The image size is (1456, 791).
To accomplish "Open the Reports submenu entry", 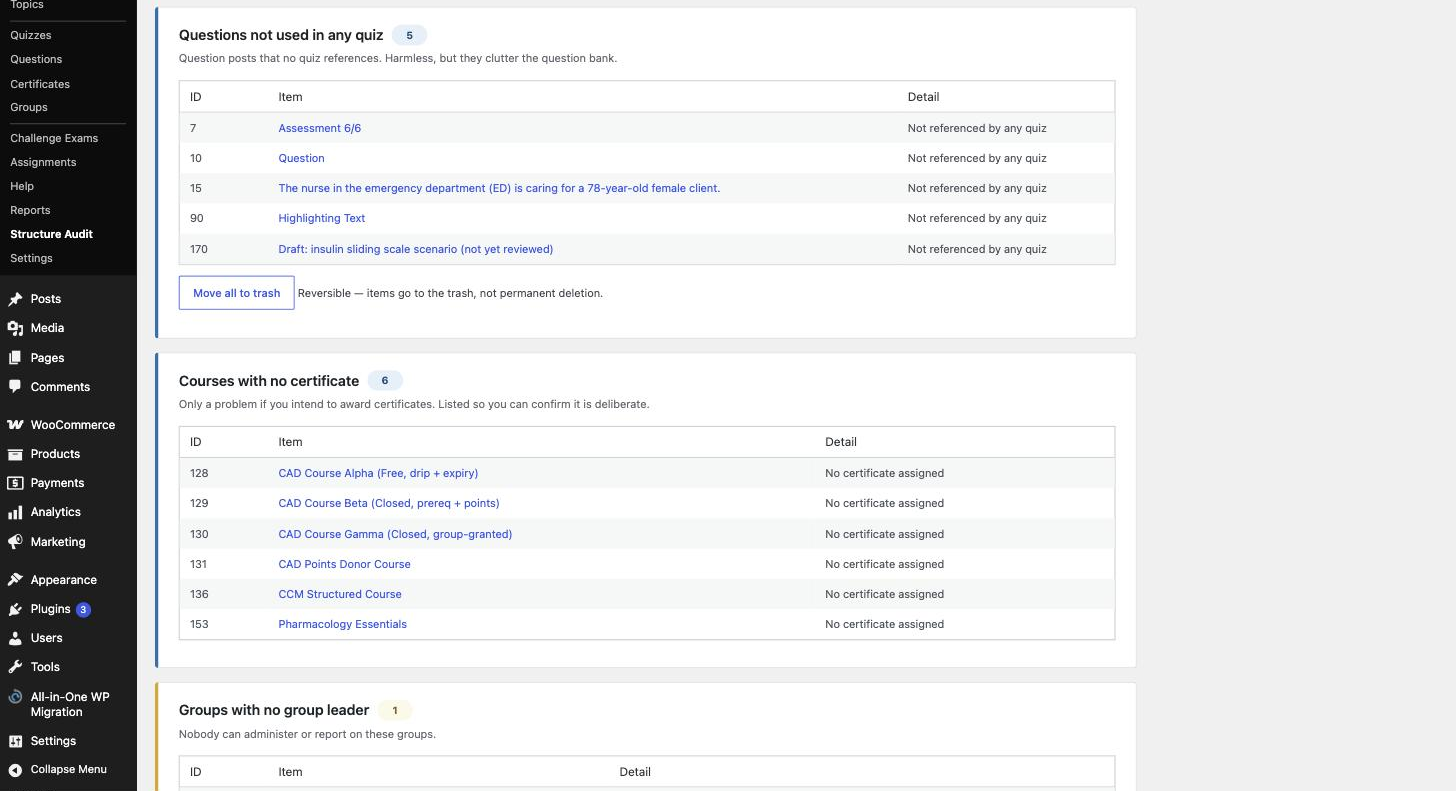I will [30, 210].
